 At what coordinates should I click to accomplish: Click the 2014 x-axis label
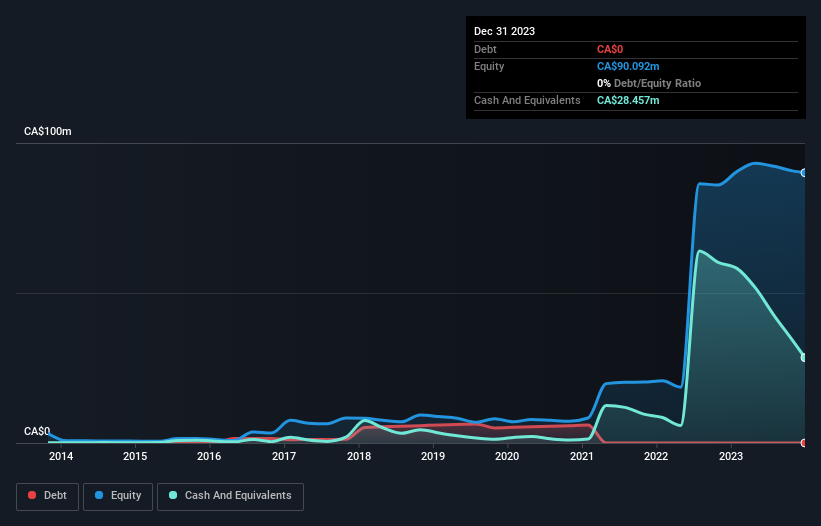click(x=61, y=456)
